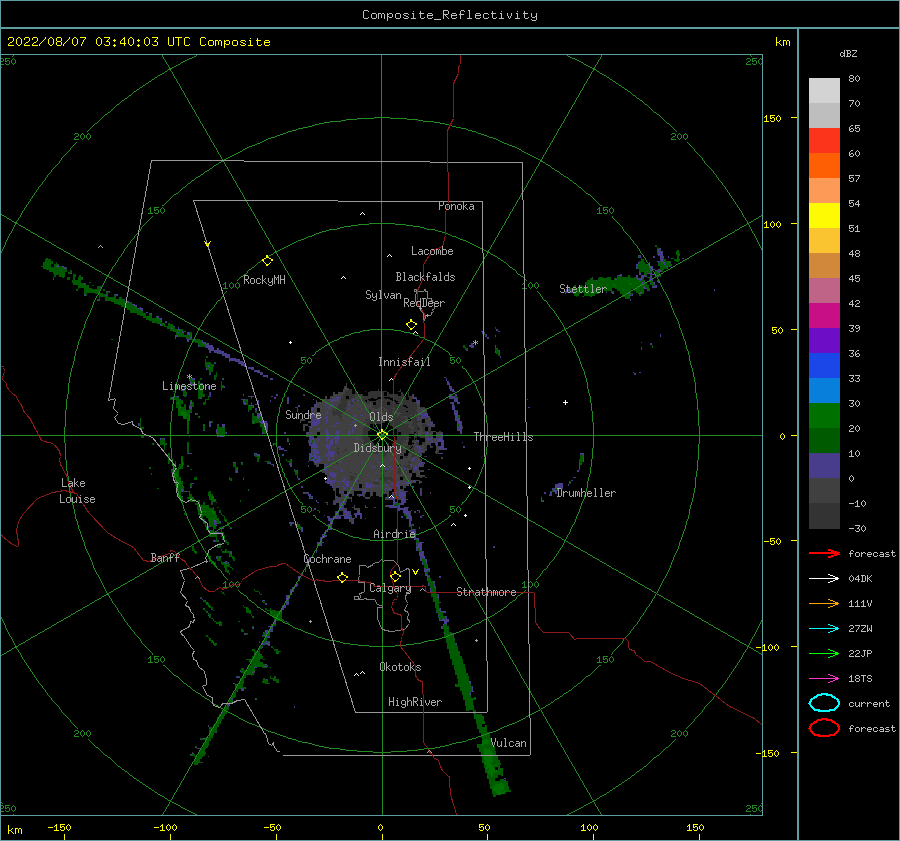The height and width of the screenshot is (841, 900).
Task: Click the yellow diamond beside Cochrane
Action: (343, 578)
